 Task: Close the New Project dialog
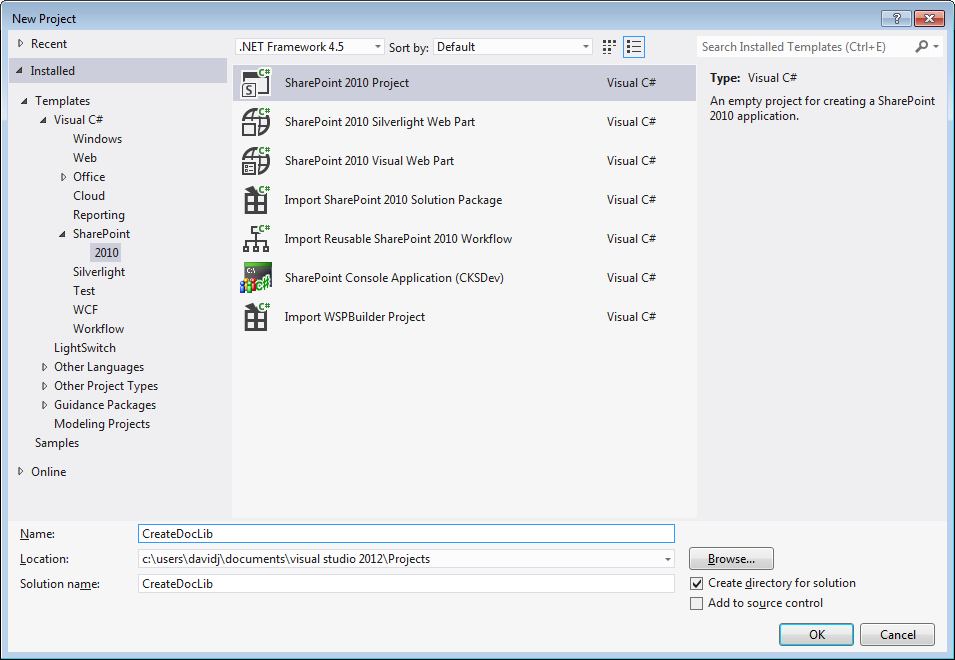(929, 18)
